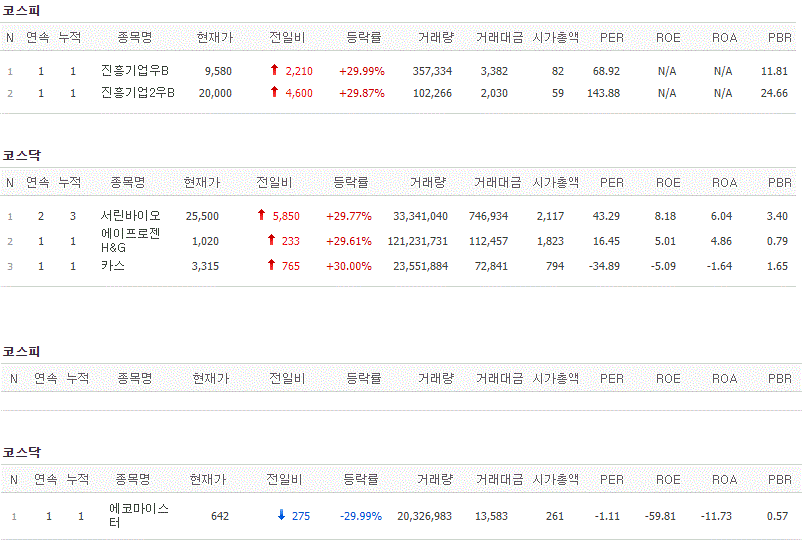The height and width of the screenshot is (558, 802).
Task: Click the first 코스닥 section heading
Action: coord(21,155)
